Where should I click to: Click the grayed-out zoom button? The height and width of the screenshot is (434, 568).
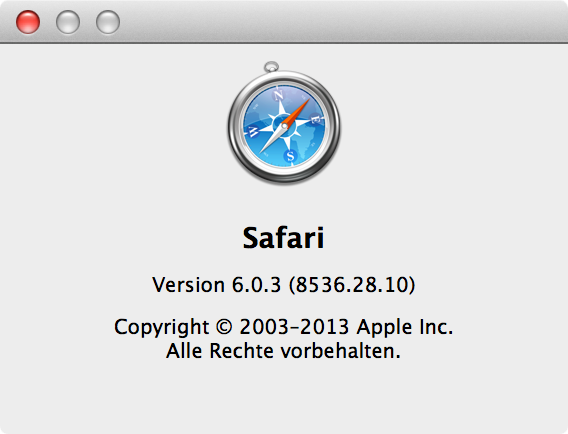click(x=108, y=22)
